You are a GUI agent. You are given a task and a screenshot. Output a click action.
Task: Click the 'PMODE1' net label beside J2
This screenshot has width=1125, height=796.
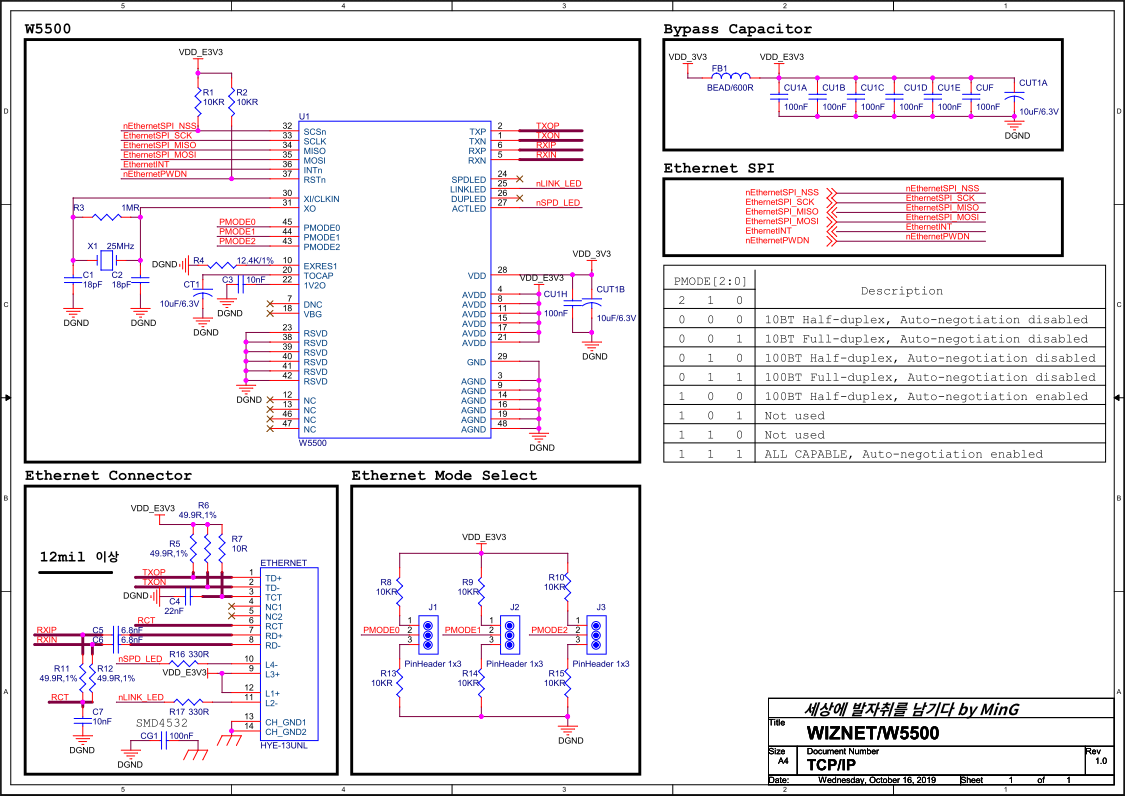click(463, 630)
